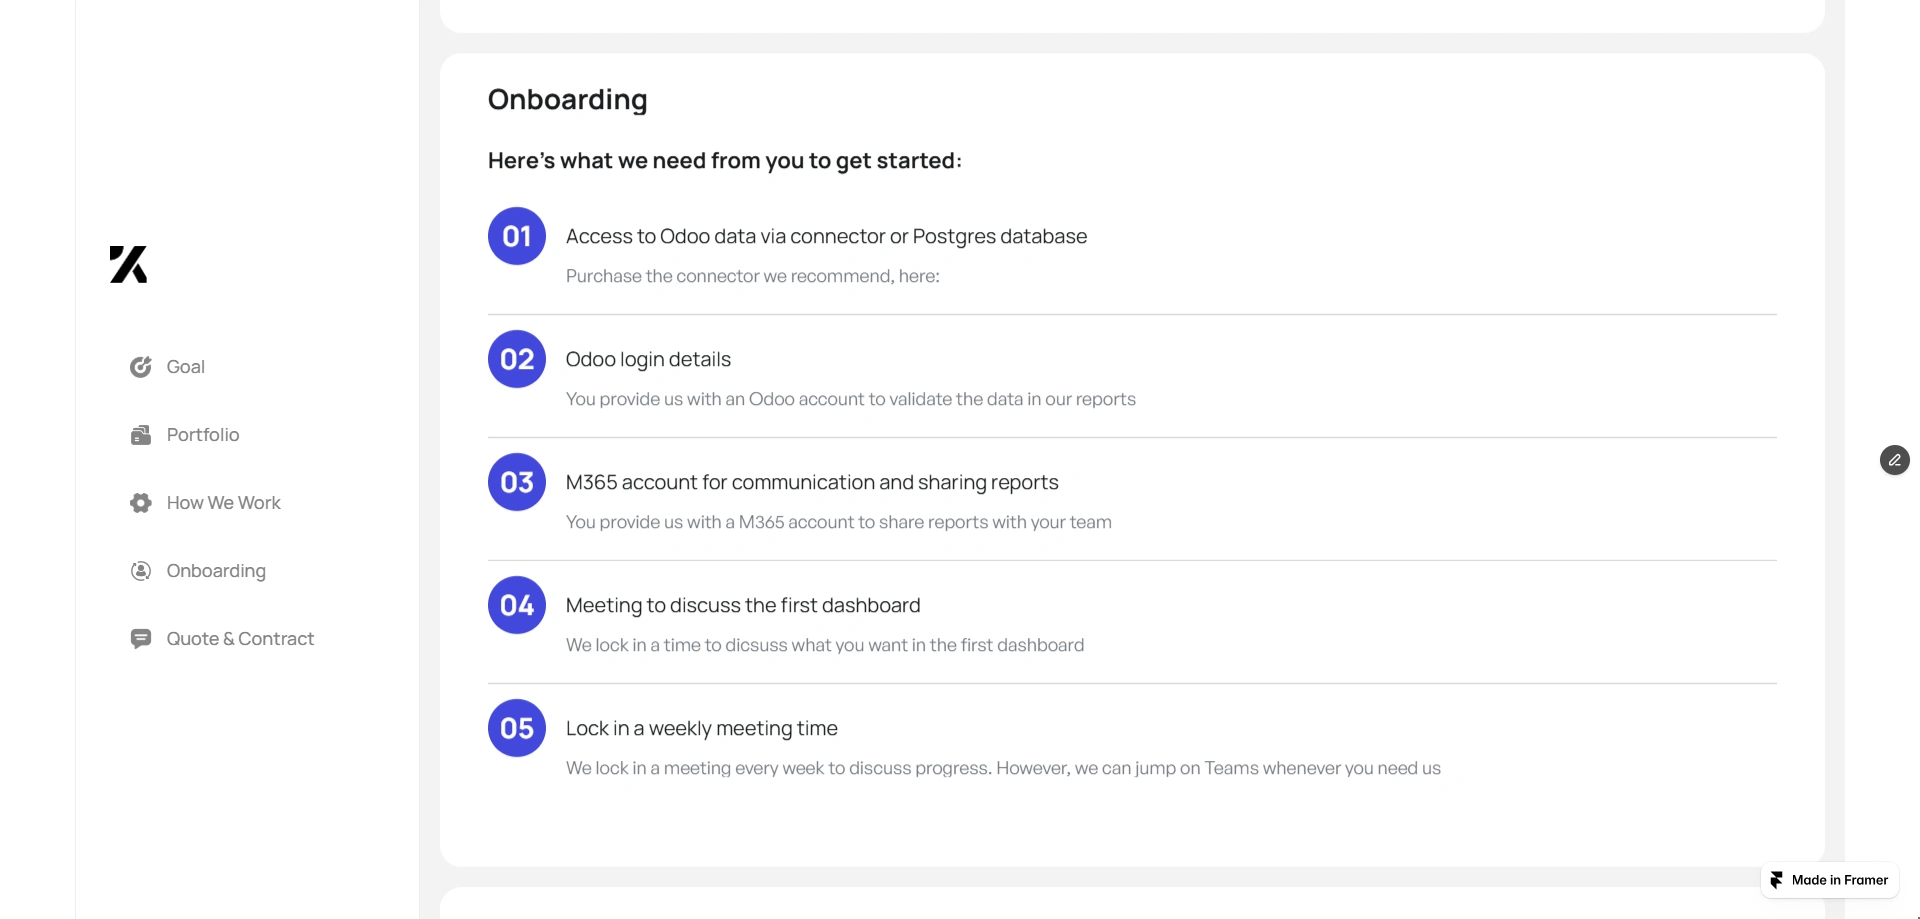Click the Goal target icon

[x=141, y=367]
